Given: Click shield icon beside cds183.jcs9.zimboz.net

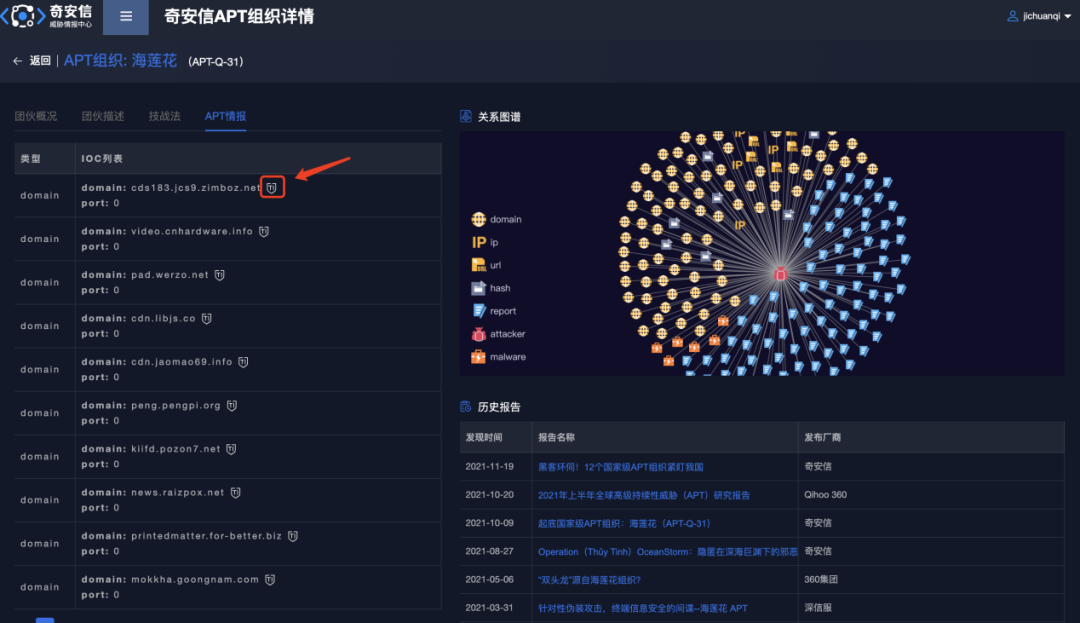Looking at the screenshot, I should (272, 187).
